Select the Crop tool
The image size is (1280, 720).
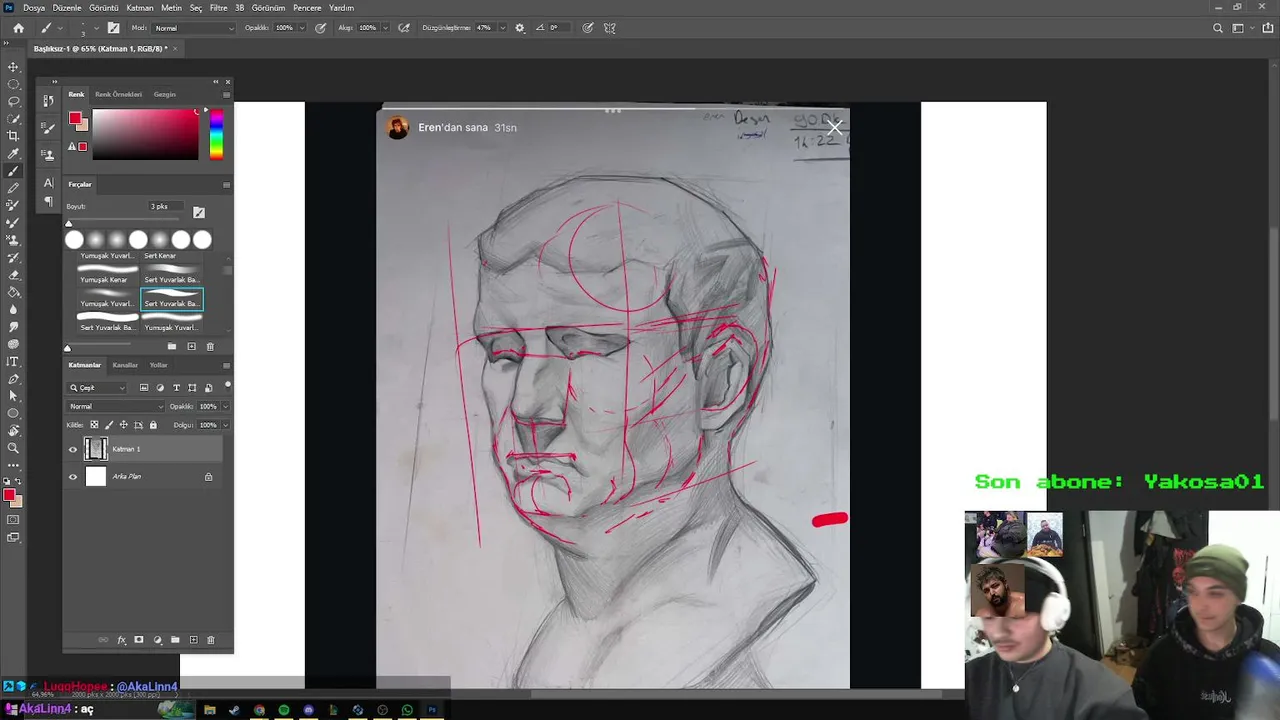(x=13, y=136)
